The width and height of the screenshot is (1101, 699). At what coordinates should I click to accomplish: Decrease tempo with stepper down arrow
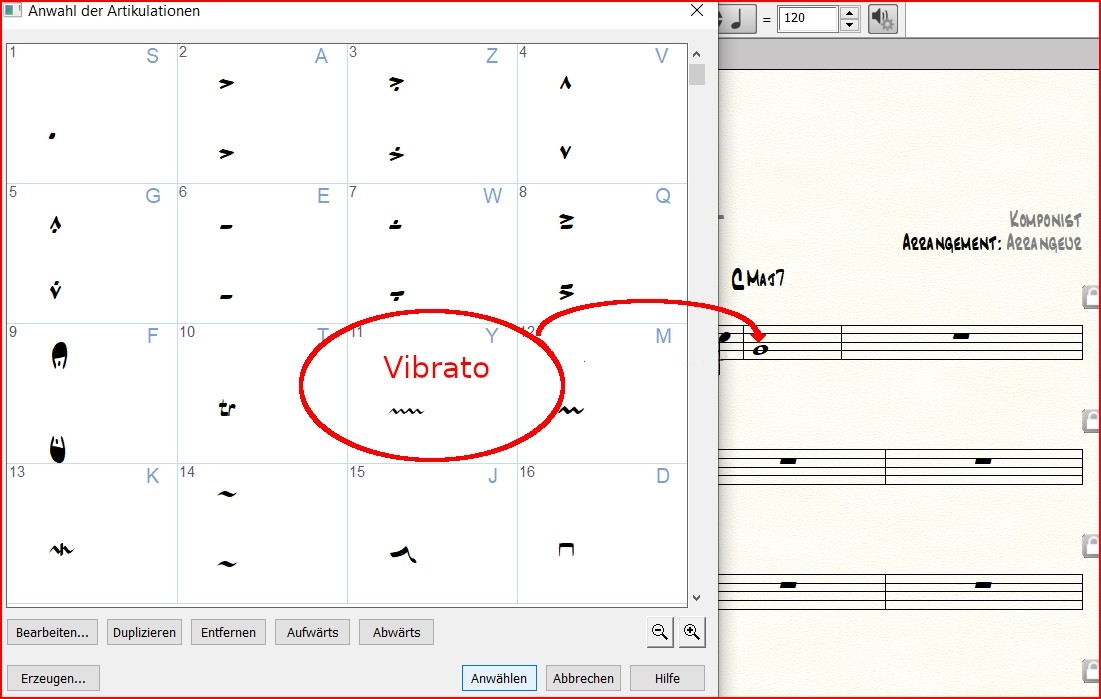pos(850,25)
